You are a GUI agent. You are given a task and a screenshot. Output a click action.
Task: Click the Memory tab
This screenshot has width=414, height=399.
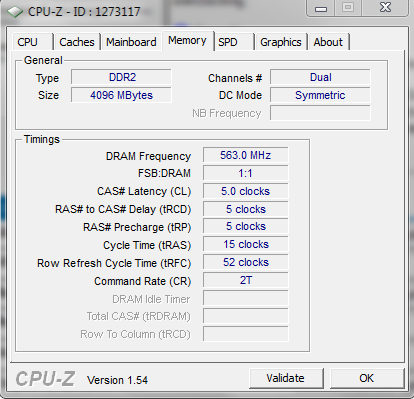[x=188, y=41]
